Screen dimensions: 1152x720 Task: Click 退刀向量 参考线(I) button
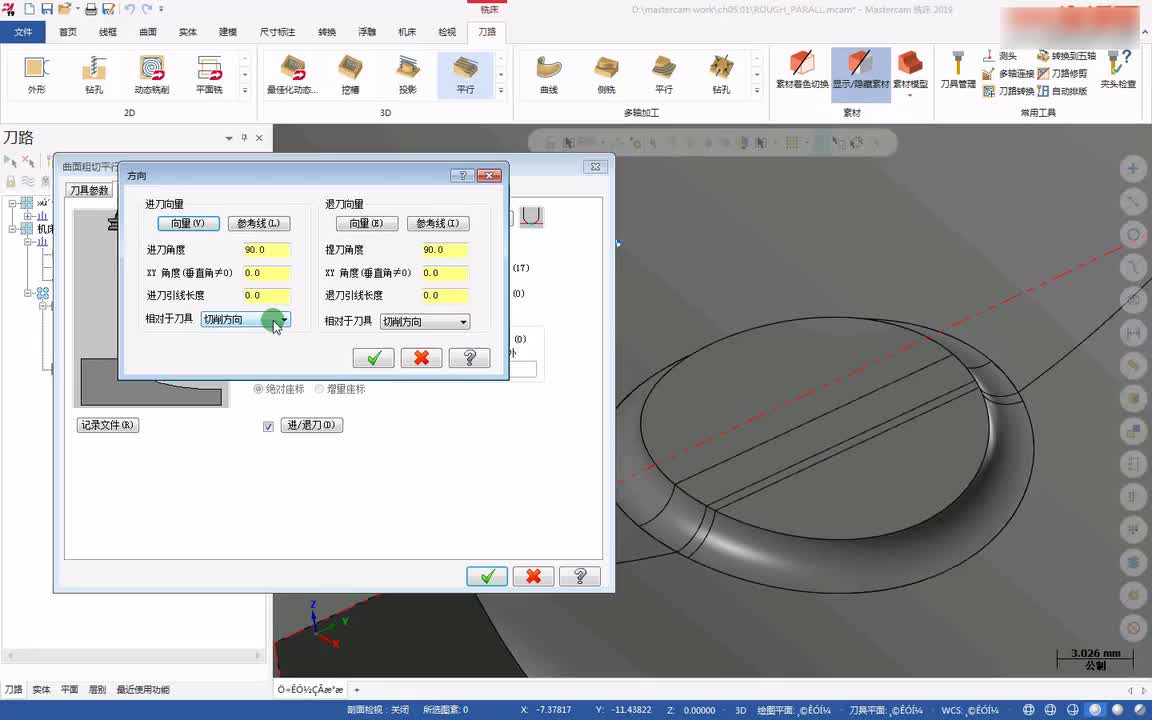[438, 223]
